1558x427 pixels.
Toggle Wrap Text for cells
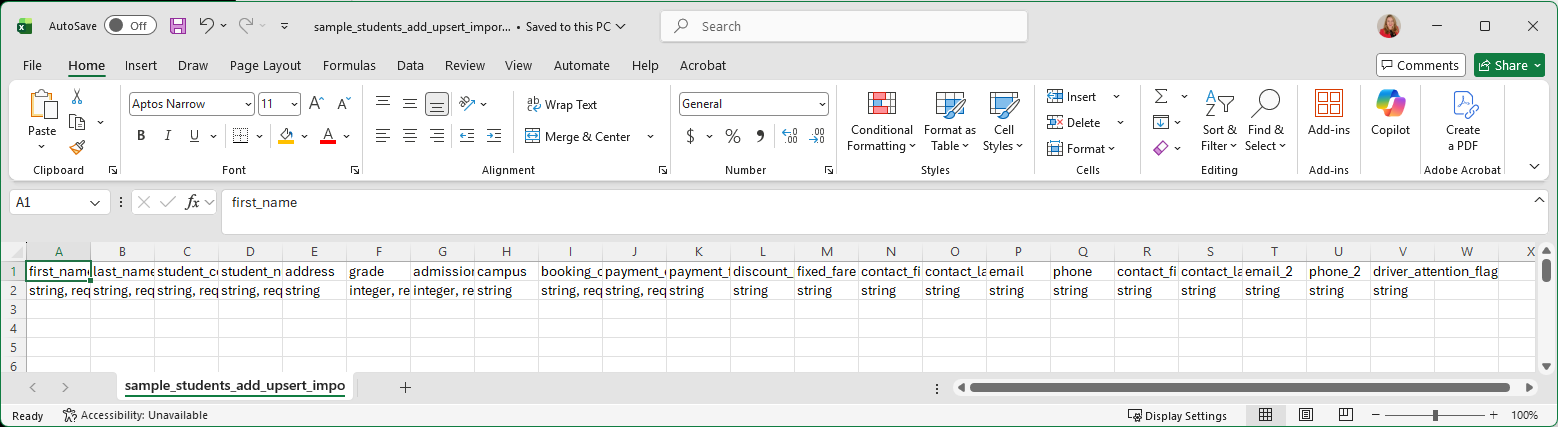click(x=561, y=104)
